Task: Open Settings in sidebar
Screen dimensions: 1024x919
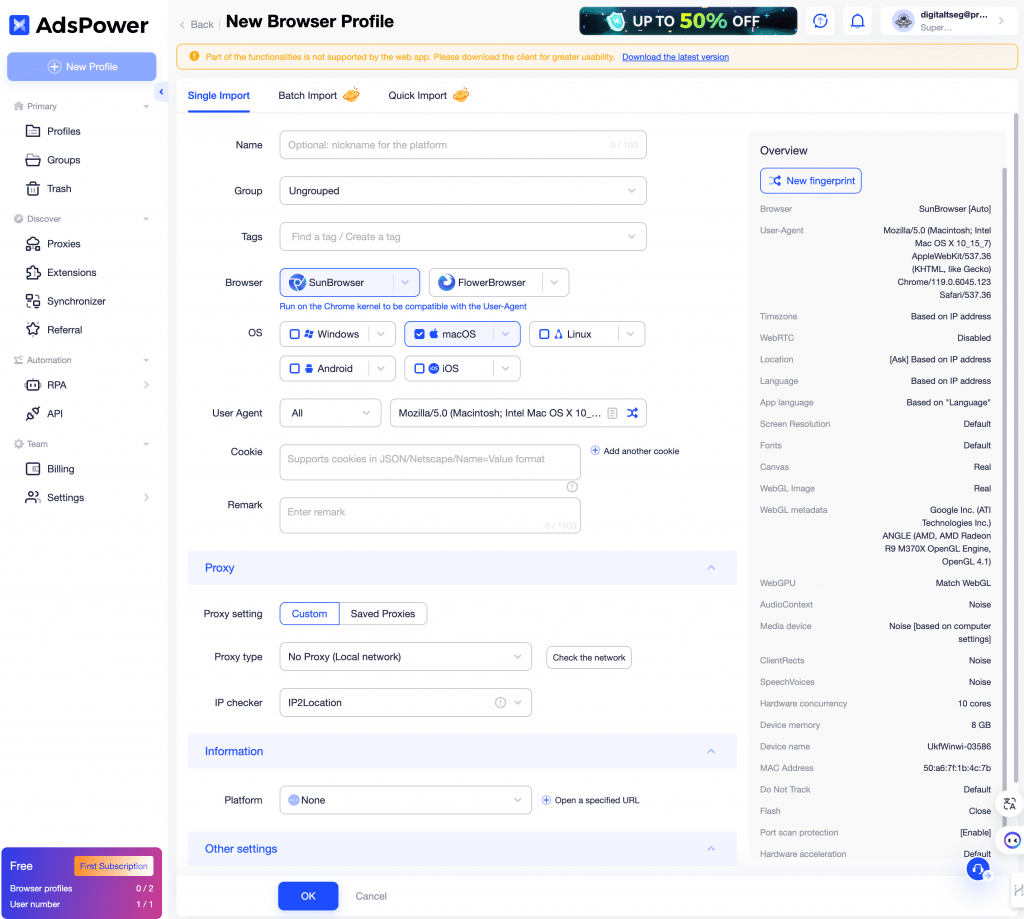Action: (x=65, y=498)
